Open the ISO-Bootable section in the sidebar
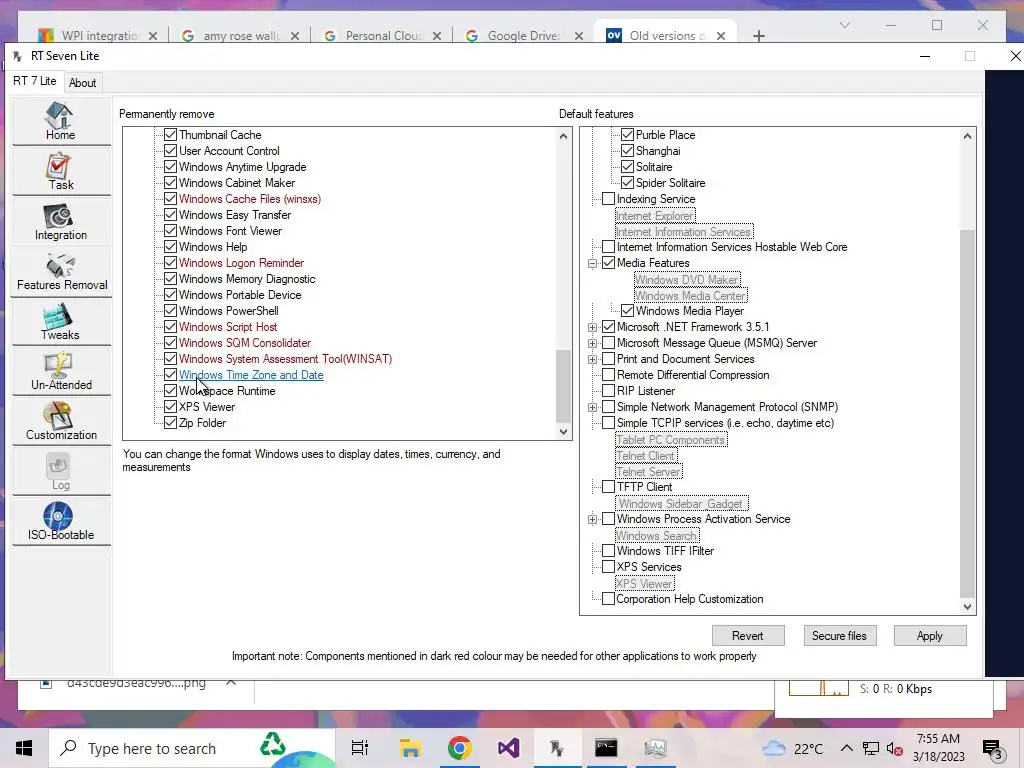Screen dimensions: 1024x768 coord(61,522)
